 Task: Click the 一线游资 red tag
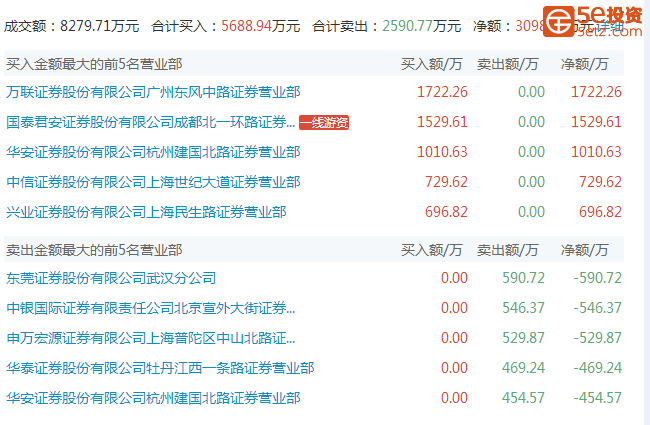(324, 123)
